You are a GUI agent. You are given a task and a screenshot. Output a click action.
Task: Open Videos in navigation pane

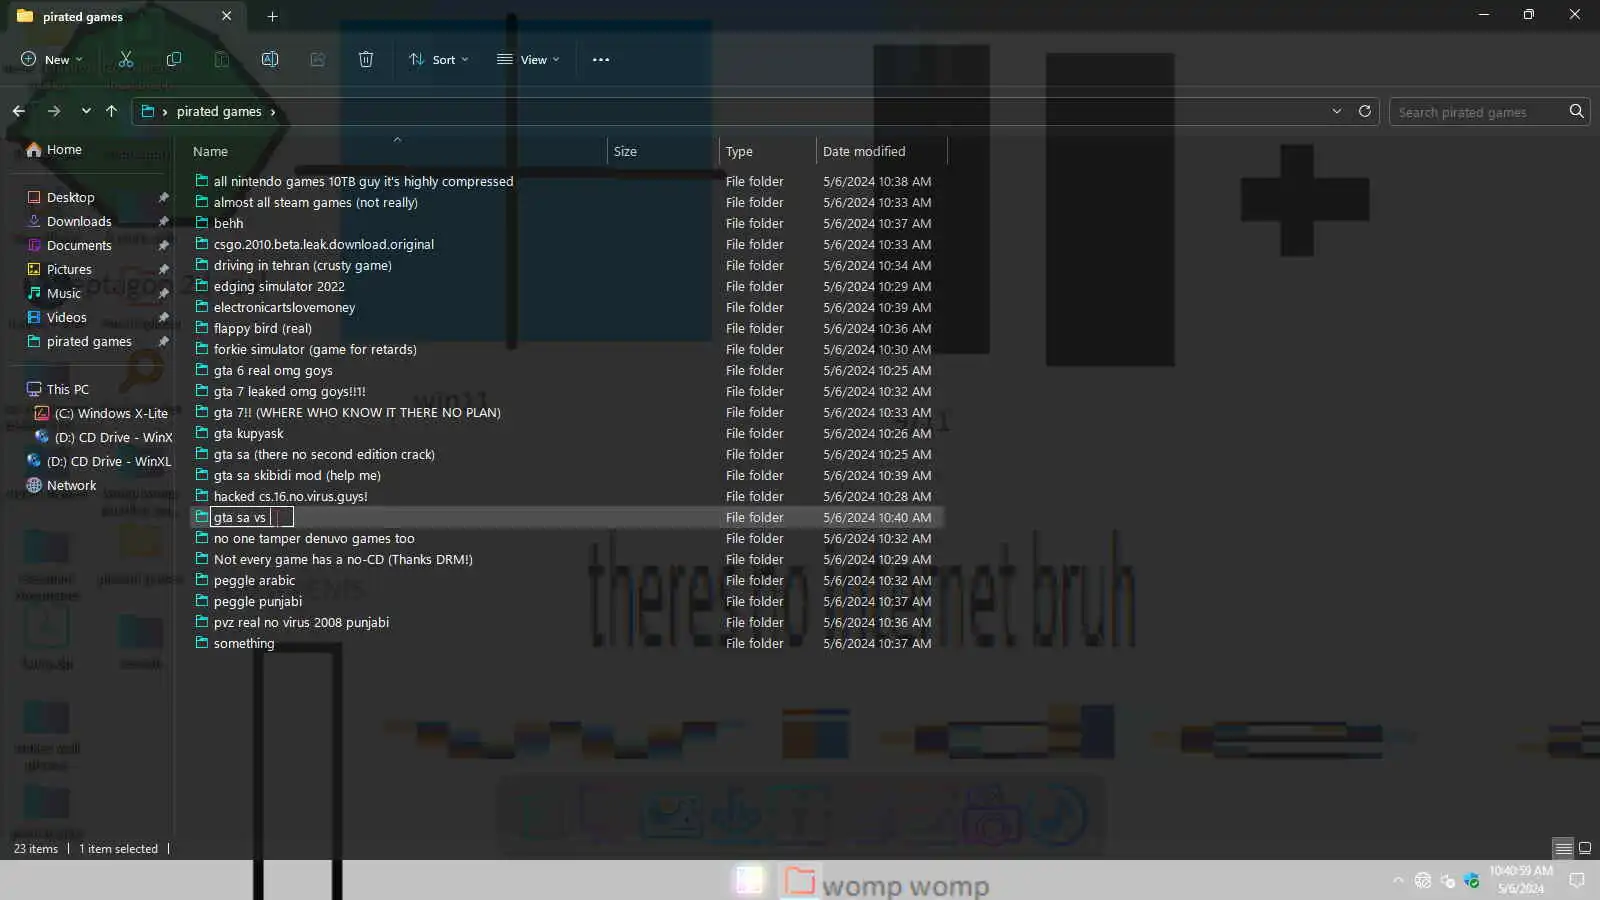point(66,317)
